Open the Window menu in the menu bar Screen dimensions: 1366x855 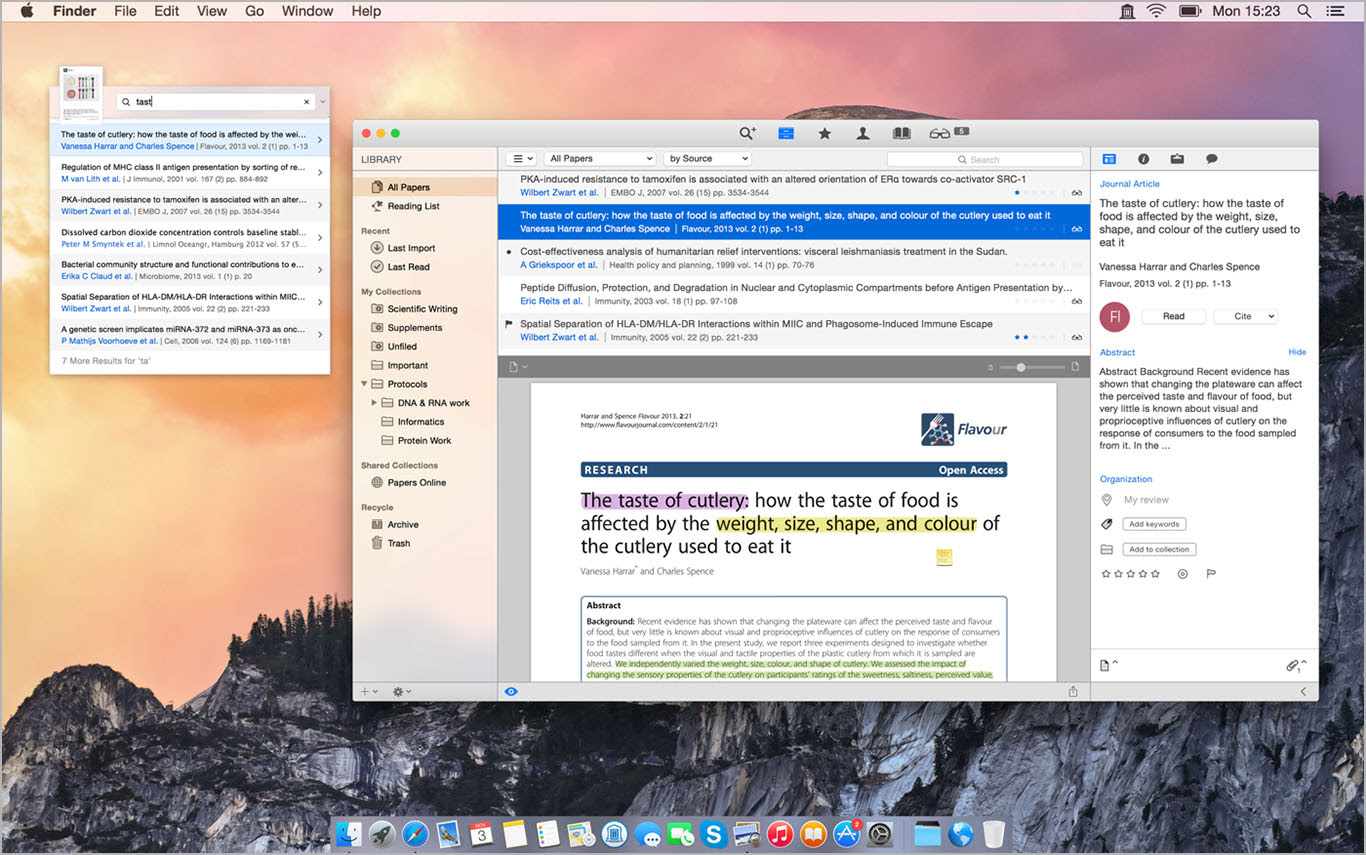click(307, 11)
